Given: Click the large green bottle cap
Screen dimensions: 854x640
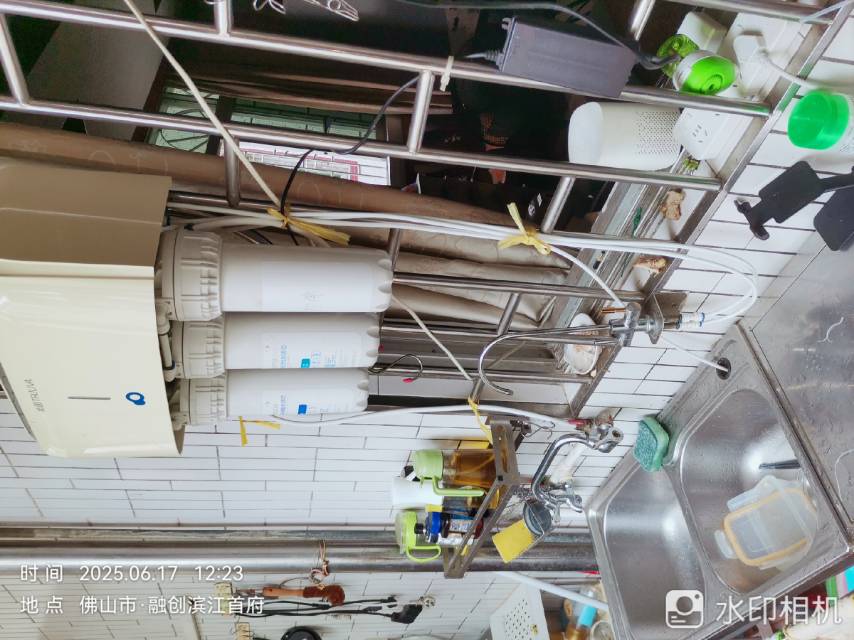Looking at the screenshot, I should click(x=818, y=119).
